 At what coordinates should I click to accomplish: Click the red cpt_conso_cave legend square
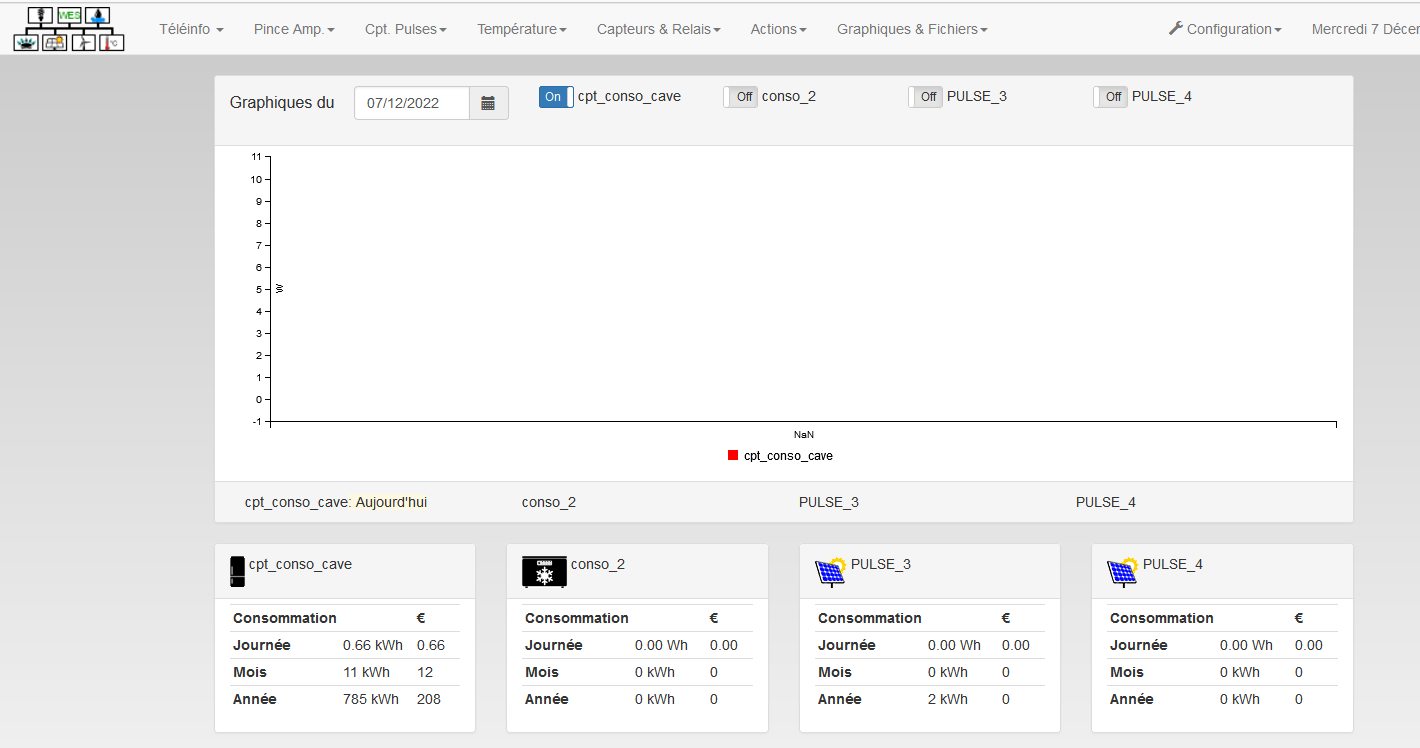pos(733,456)
